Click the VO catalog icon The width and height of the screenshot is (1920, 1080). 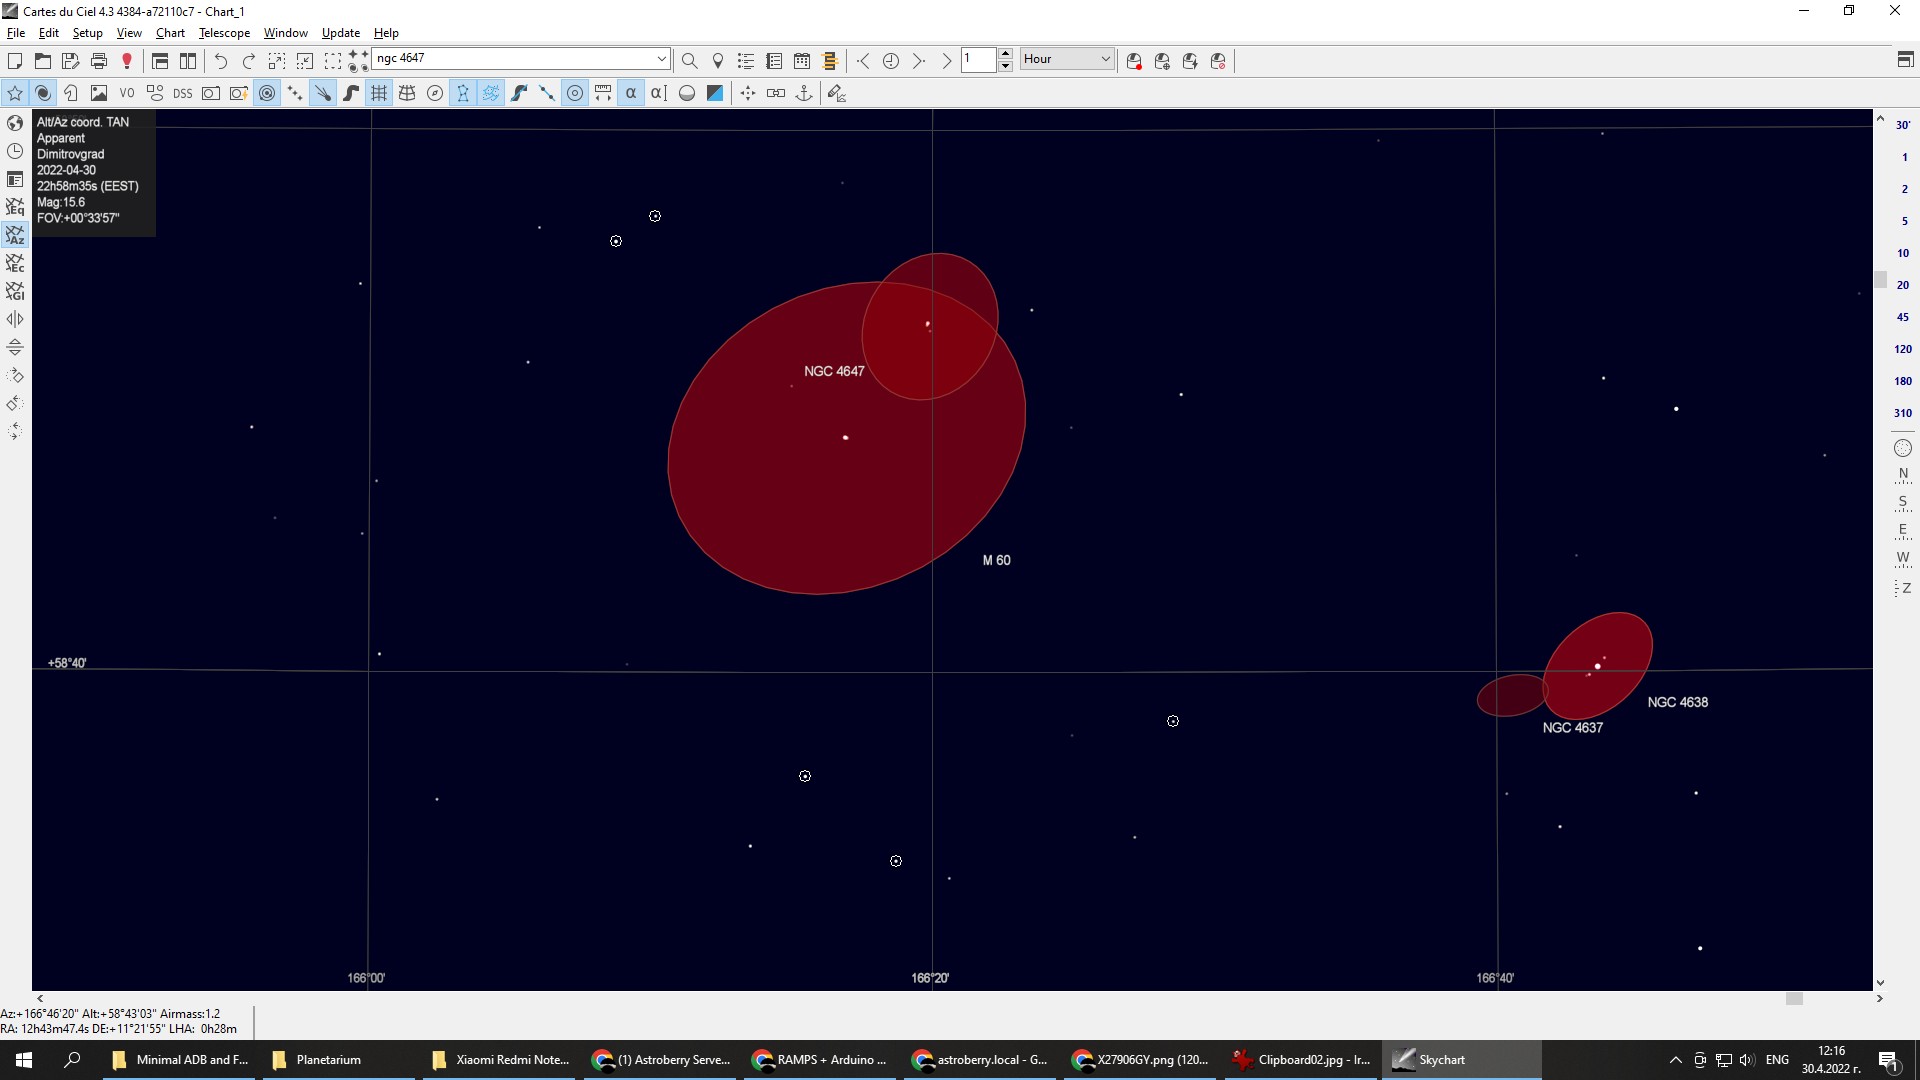pyautogui.click(x=127, y=93)
